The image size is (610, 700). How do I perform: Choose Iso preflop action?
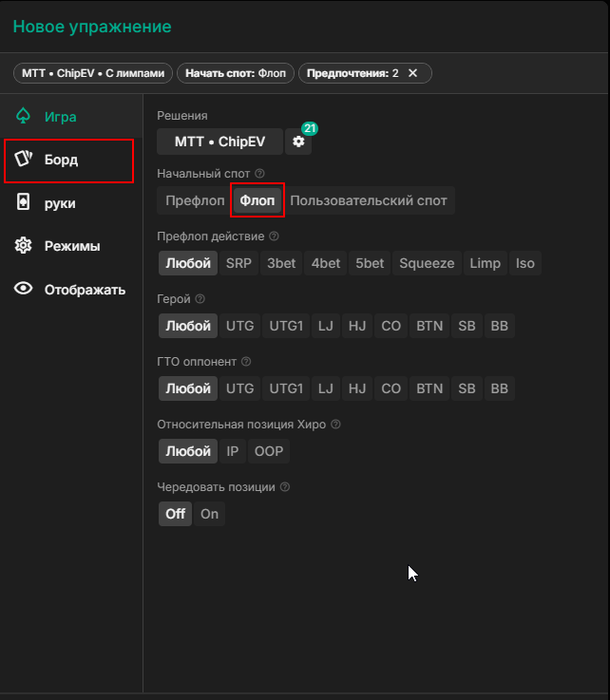click(525, 263)
